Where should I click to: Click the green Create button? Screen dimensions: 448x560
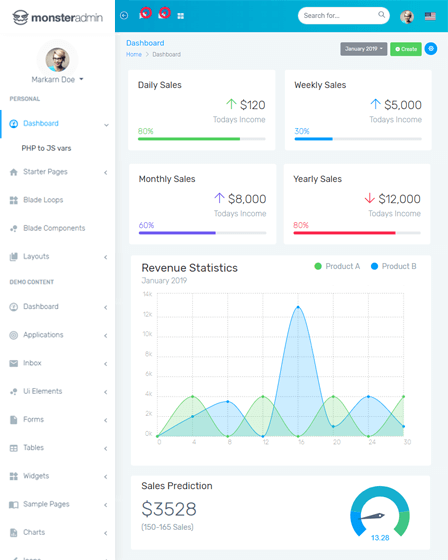click(x=406, y=49)
